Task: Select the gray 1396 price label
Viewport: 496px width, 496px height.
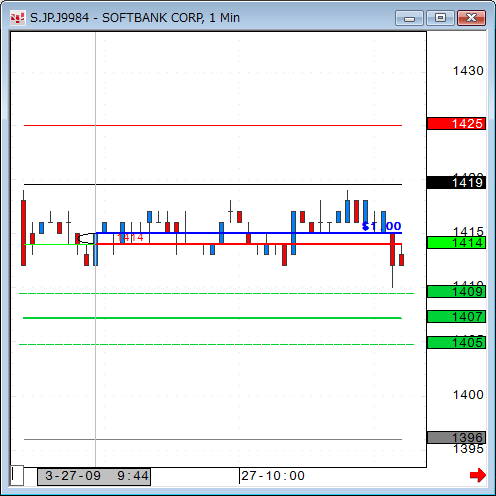Action: coord(456,437)
